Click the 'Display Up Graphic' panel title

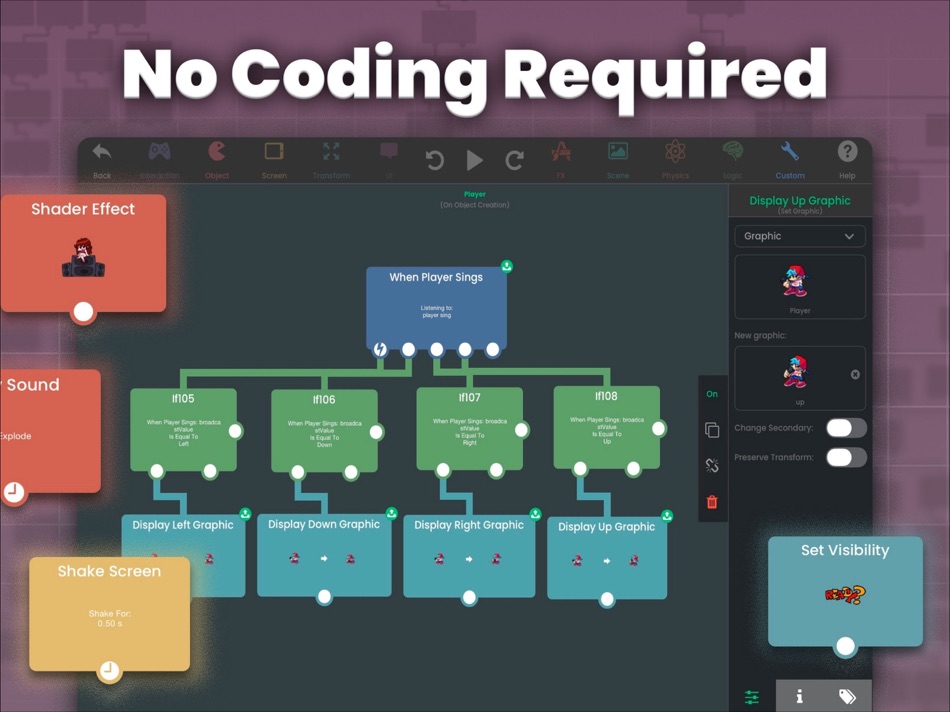click(800, 201)
